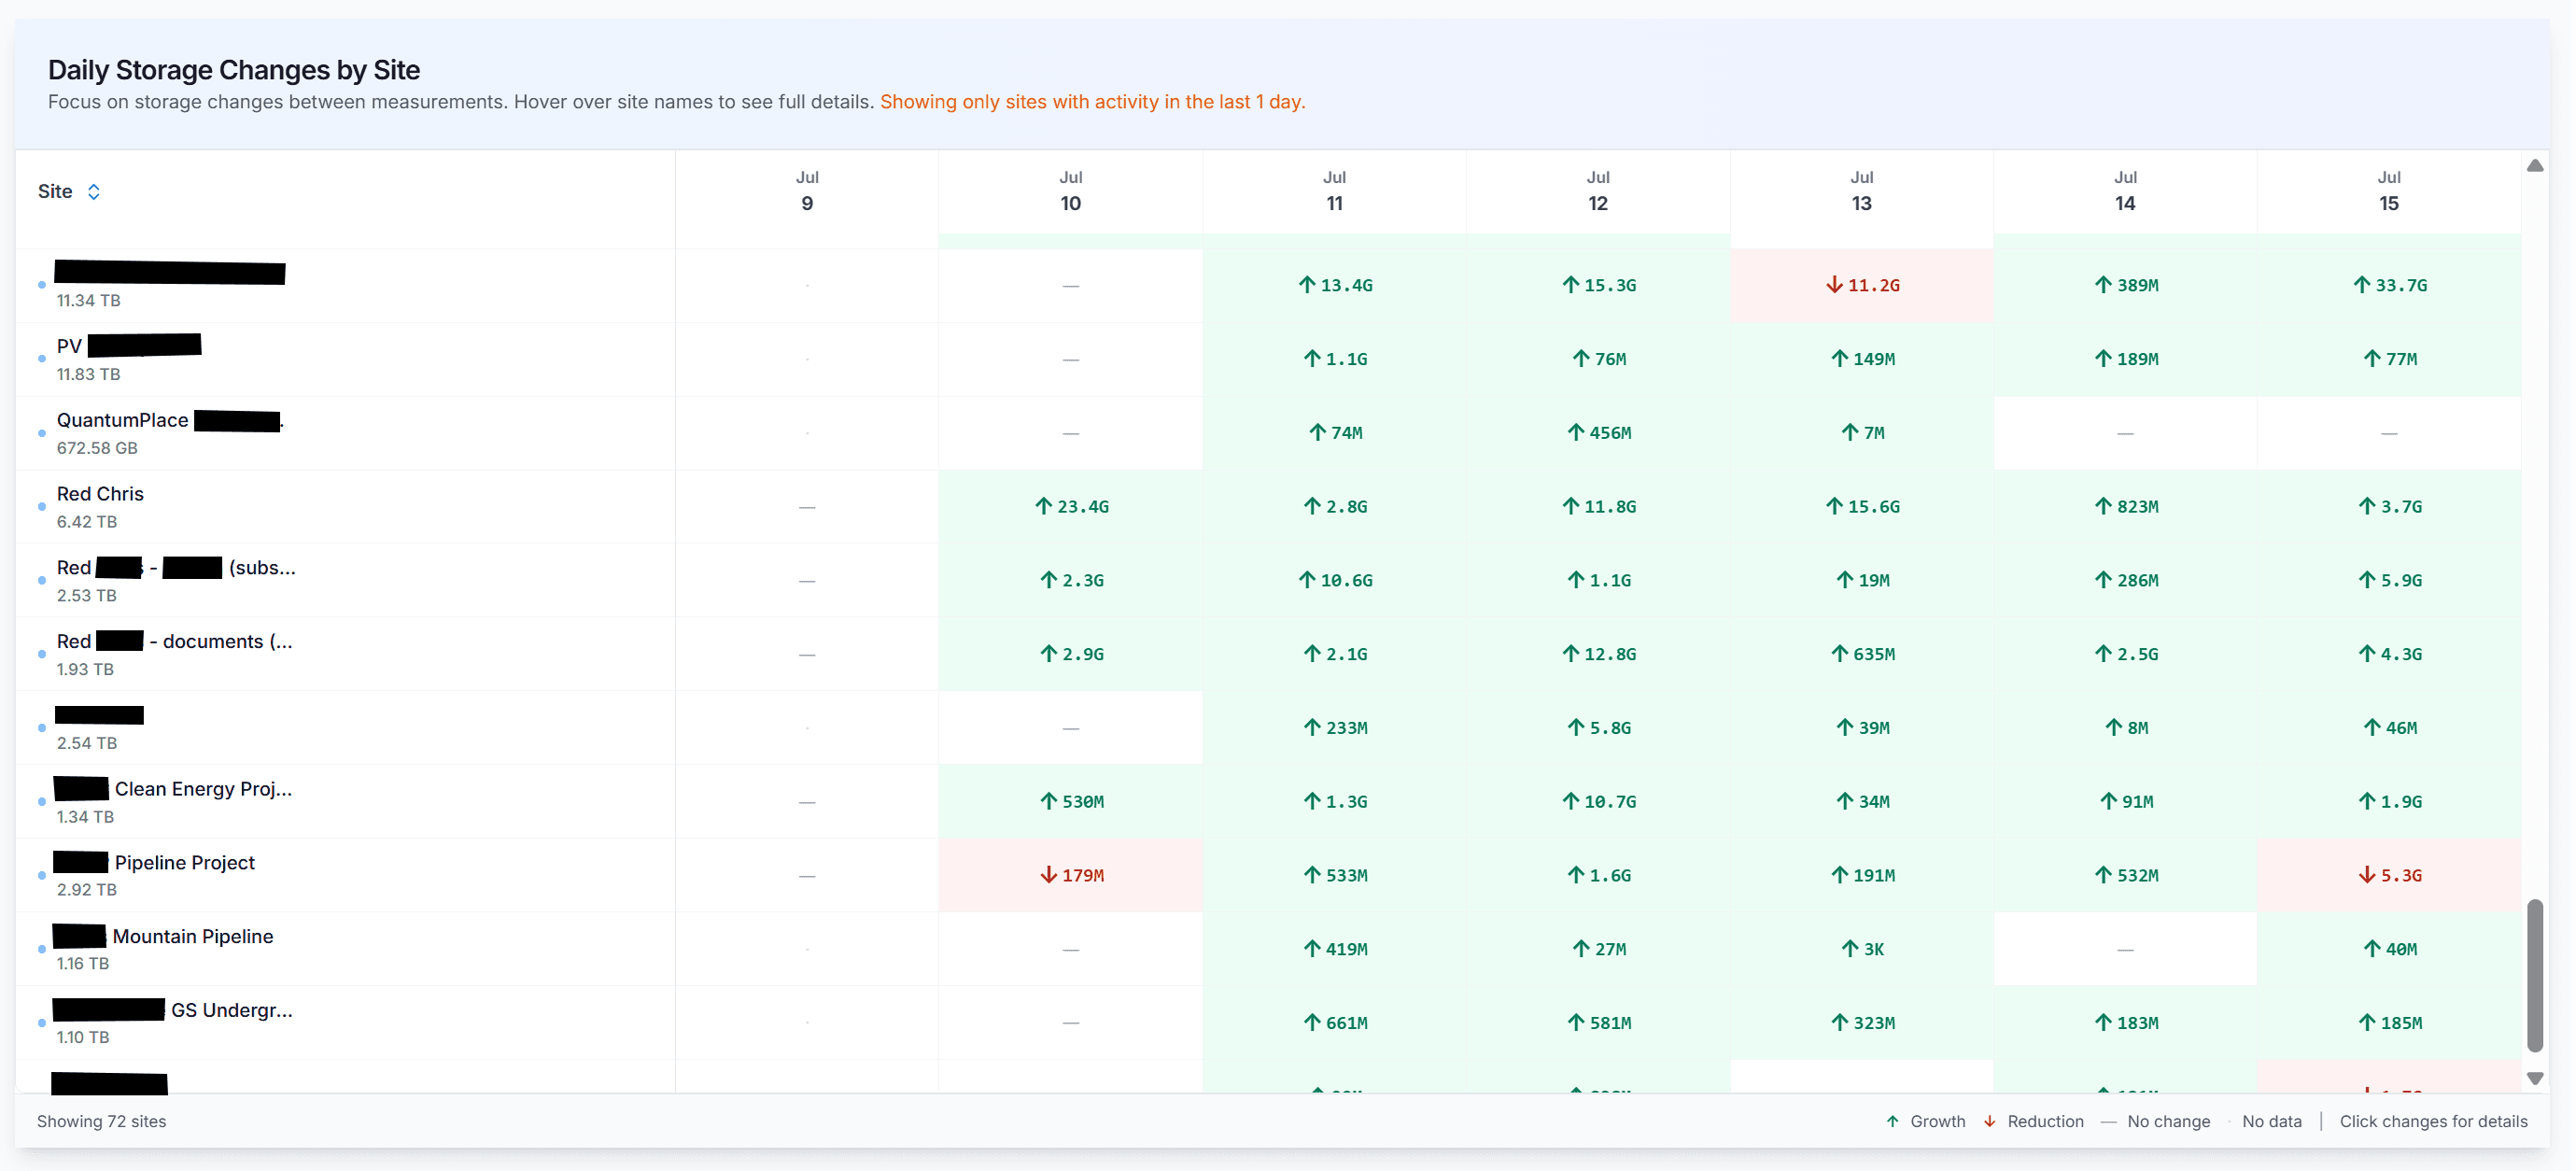Image resolution: width=2576 pixels, height=1171 pixels.
Task: Click the Red Chris site name
Action: click(x=100, y=493)
